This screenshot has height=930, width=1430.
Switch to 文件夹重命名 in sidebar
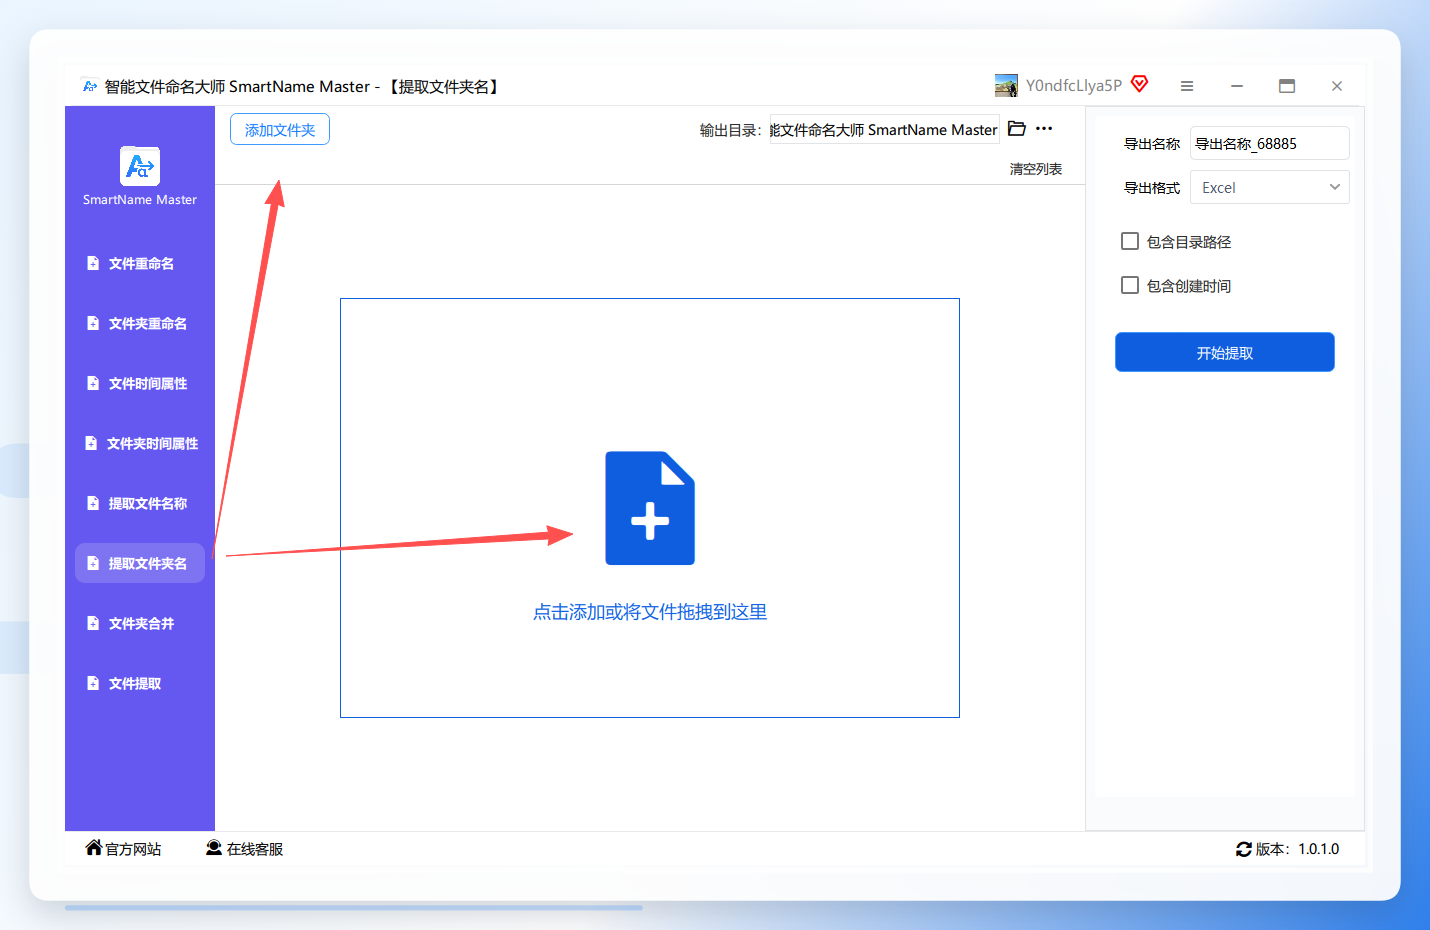[x=140, y=323]
